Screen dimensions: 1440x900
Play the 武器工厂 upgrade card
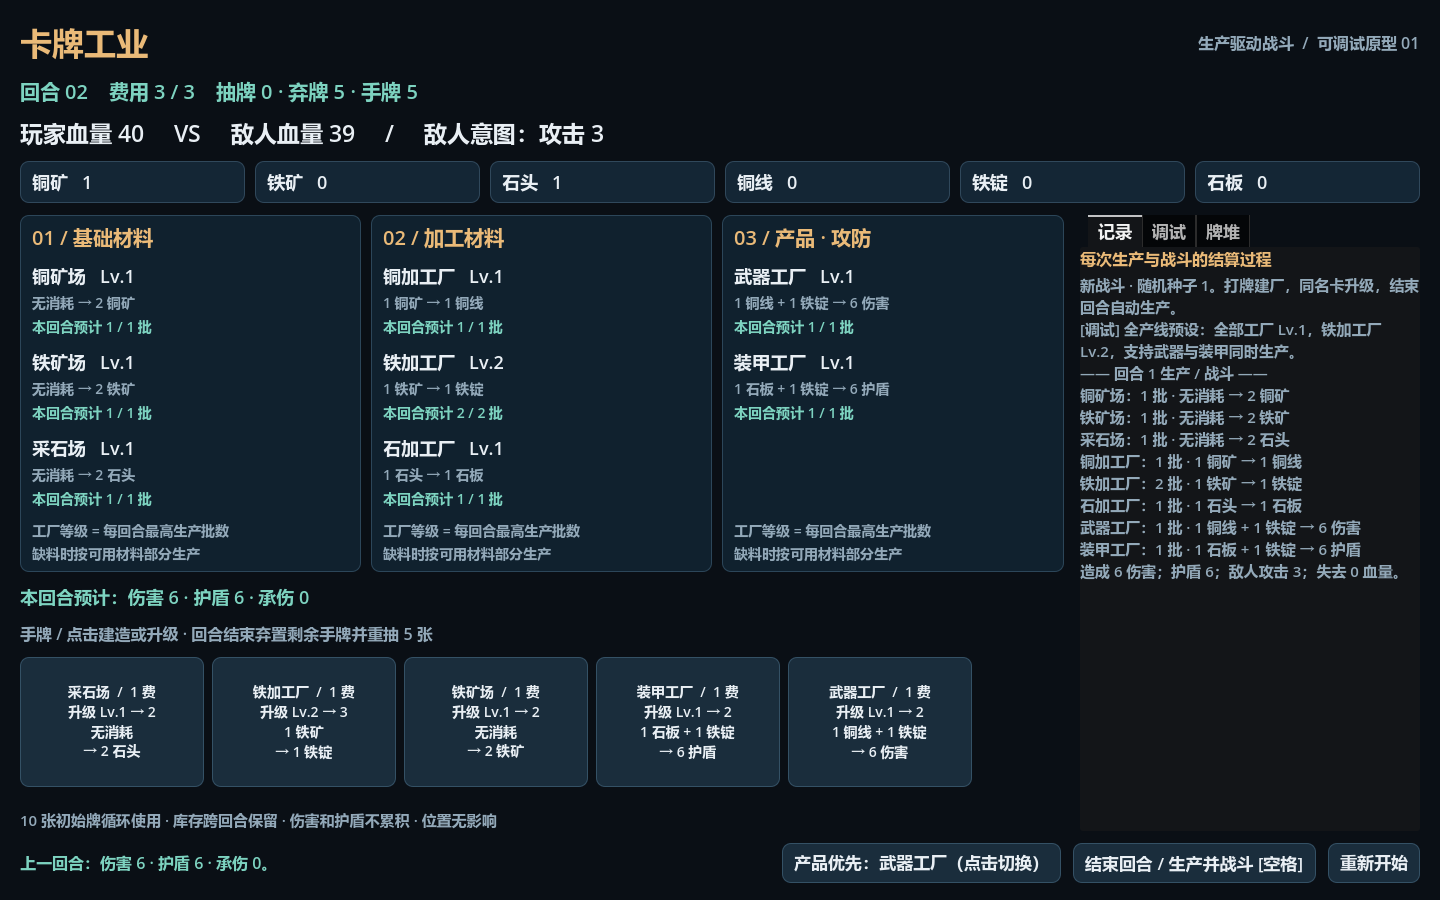tap(880, 722)
